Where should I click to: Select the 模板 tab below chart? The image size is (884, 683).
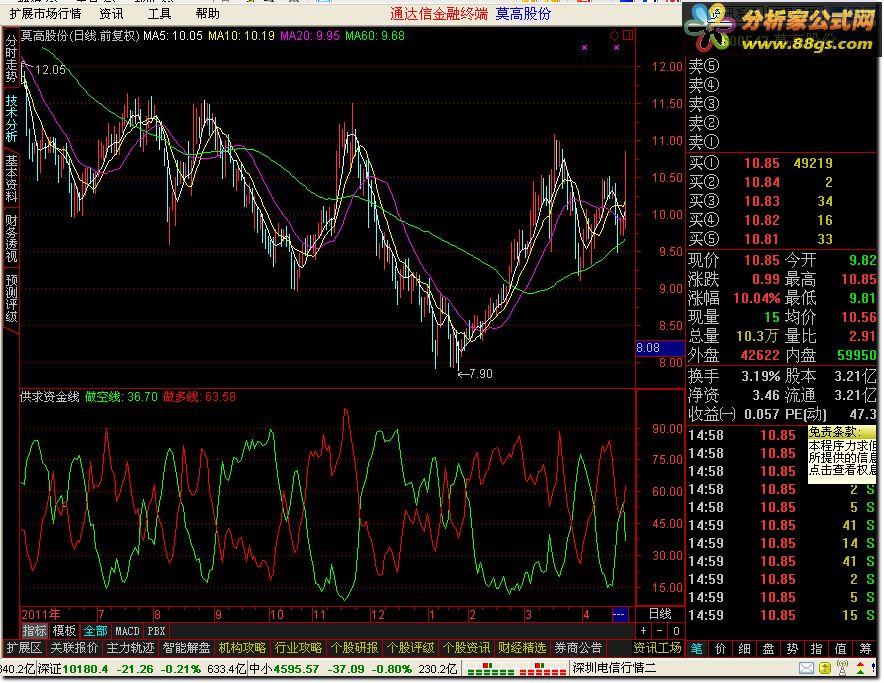[x=64, y=631]
